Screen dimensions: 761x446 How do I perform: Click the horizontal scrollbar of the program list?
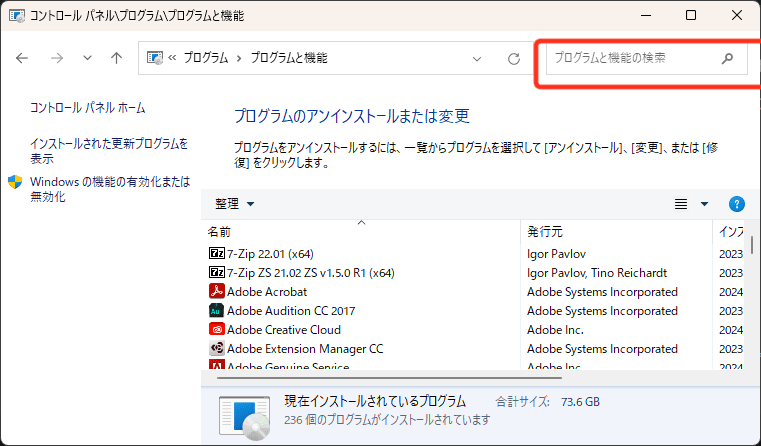389,378
